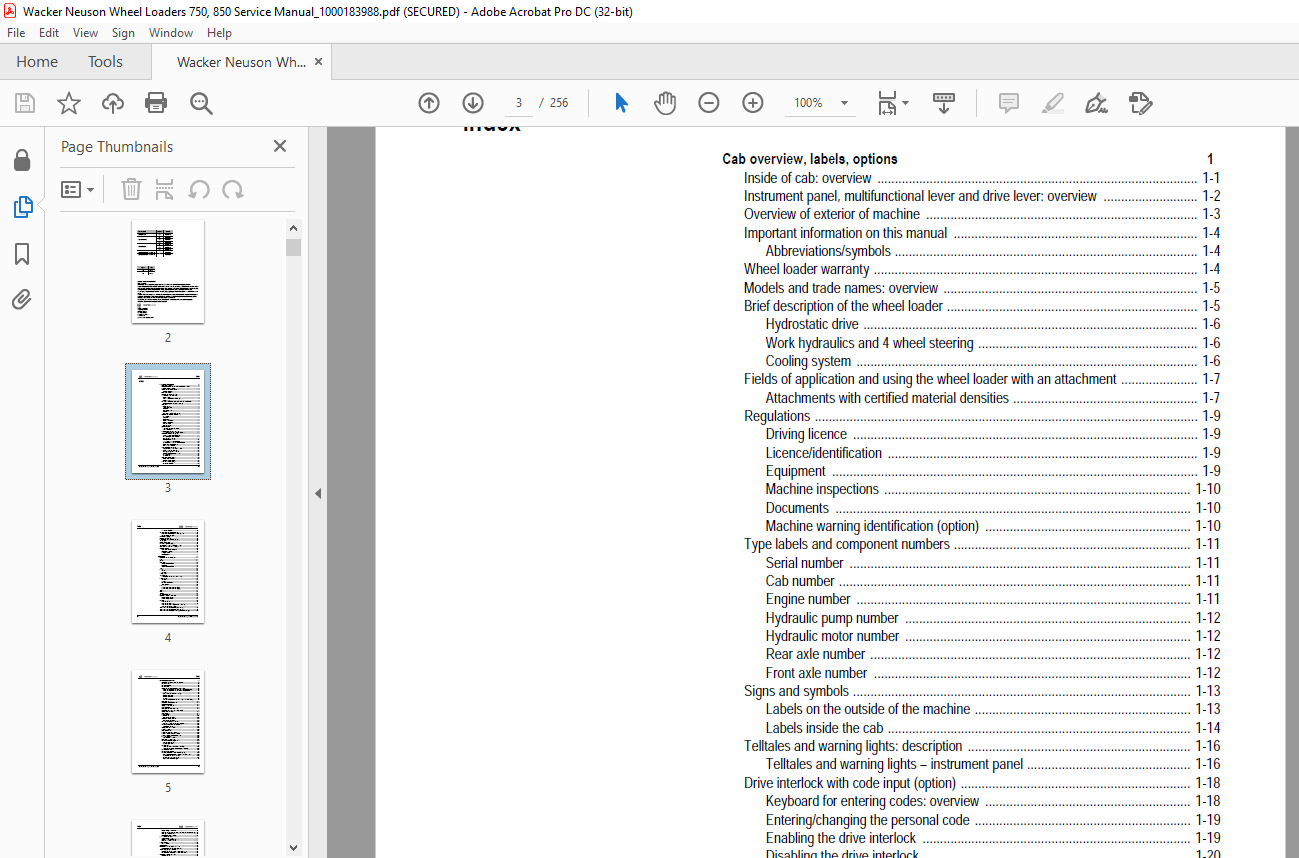The image size is (1299, 858).
Task: Zoom out with the minus button
Action: tap(709, 103)
